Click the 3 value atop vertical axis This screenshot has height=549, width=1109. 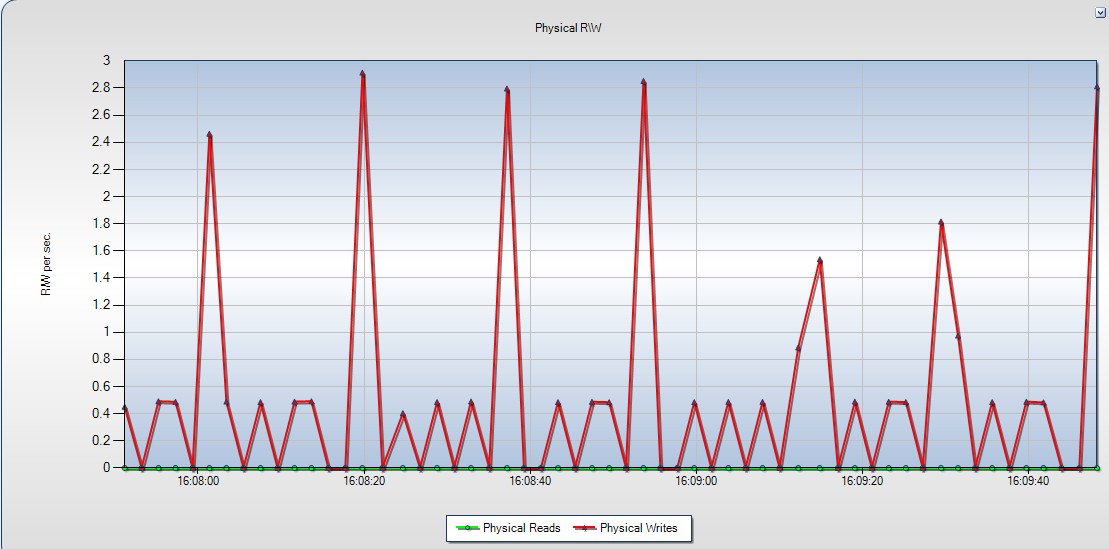107,61
